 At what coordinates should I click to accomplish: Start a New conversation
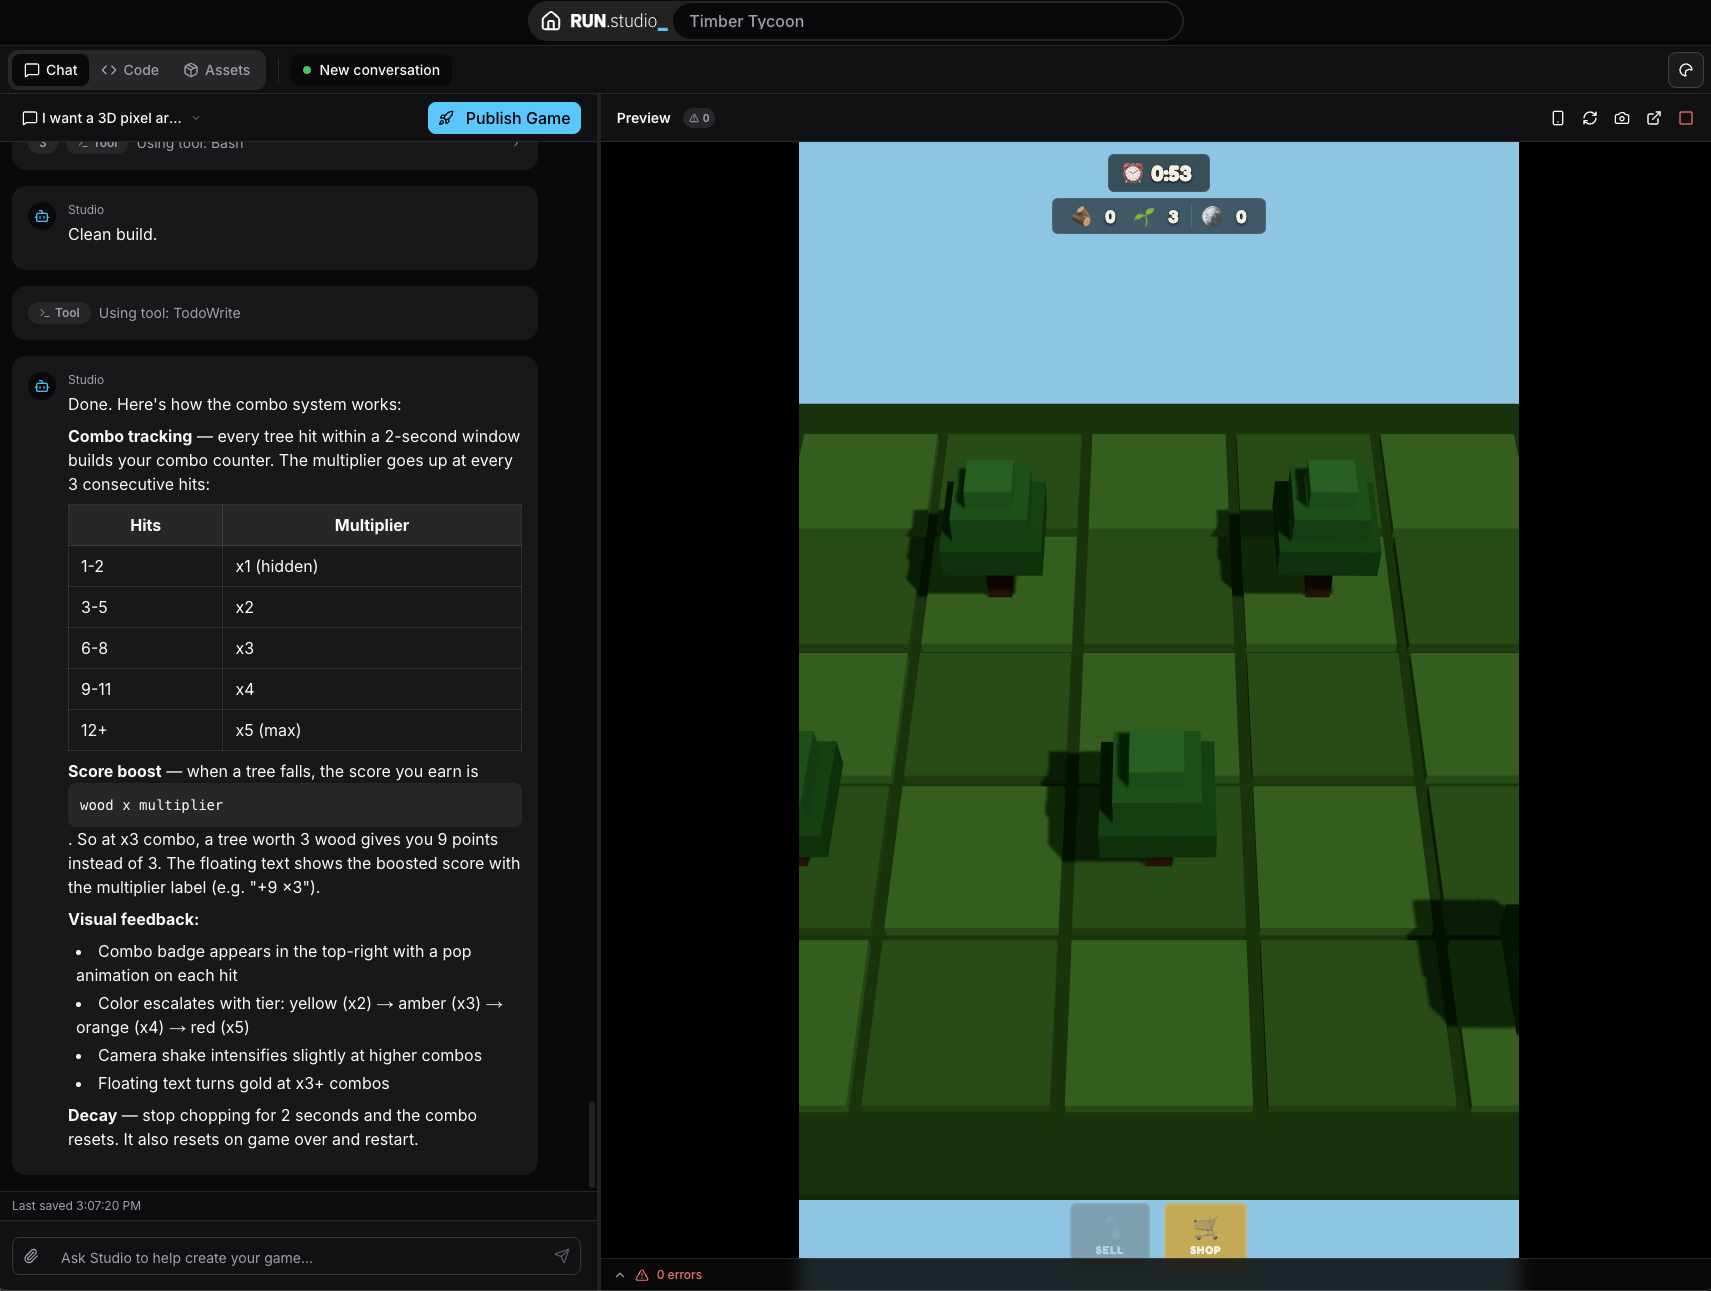(371, 70)
